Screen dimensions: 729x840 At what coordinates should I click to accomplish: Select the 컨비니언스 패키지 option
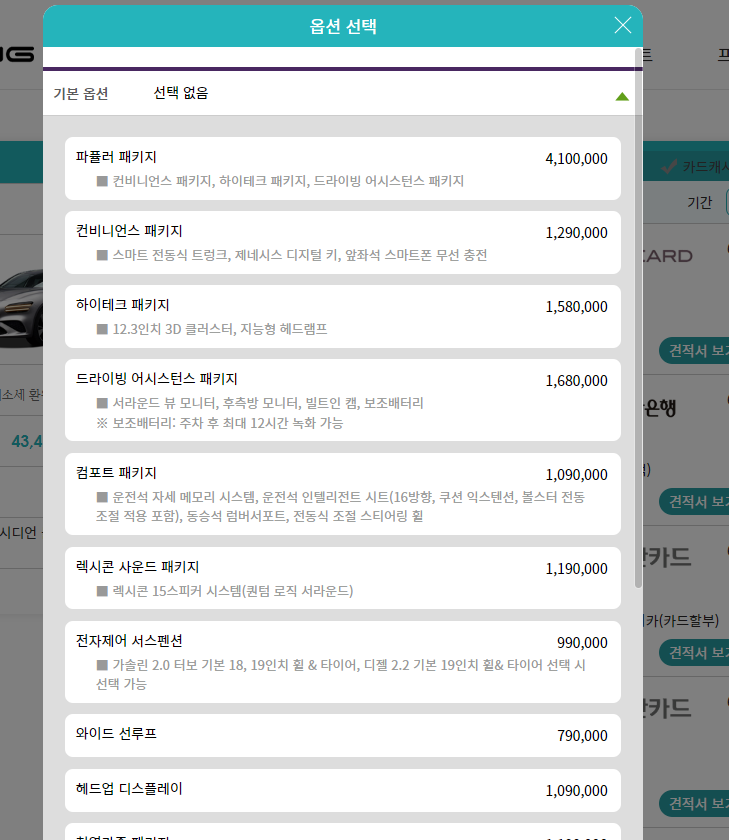(343, 242)
